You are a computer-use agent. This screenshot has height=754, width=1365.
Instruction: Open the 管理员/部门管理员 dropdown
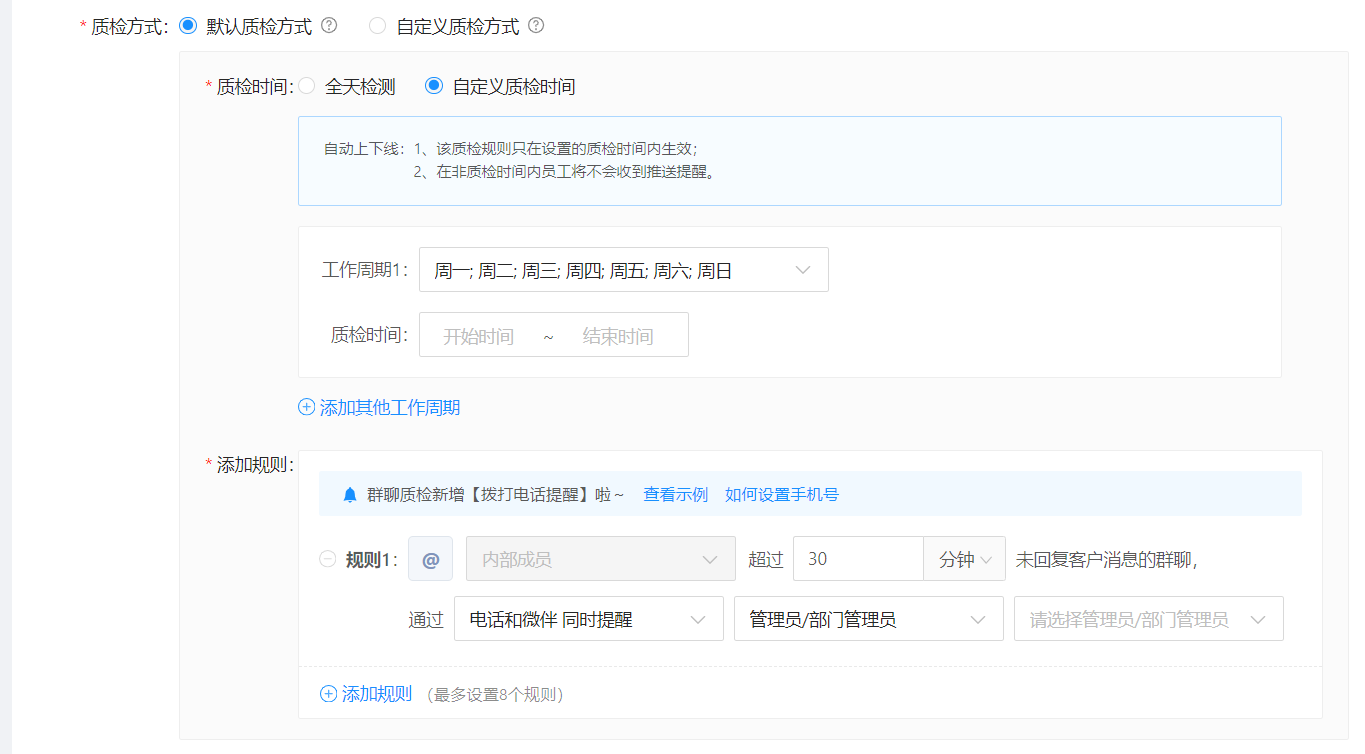click(x=869, y=619)
